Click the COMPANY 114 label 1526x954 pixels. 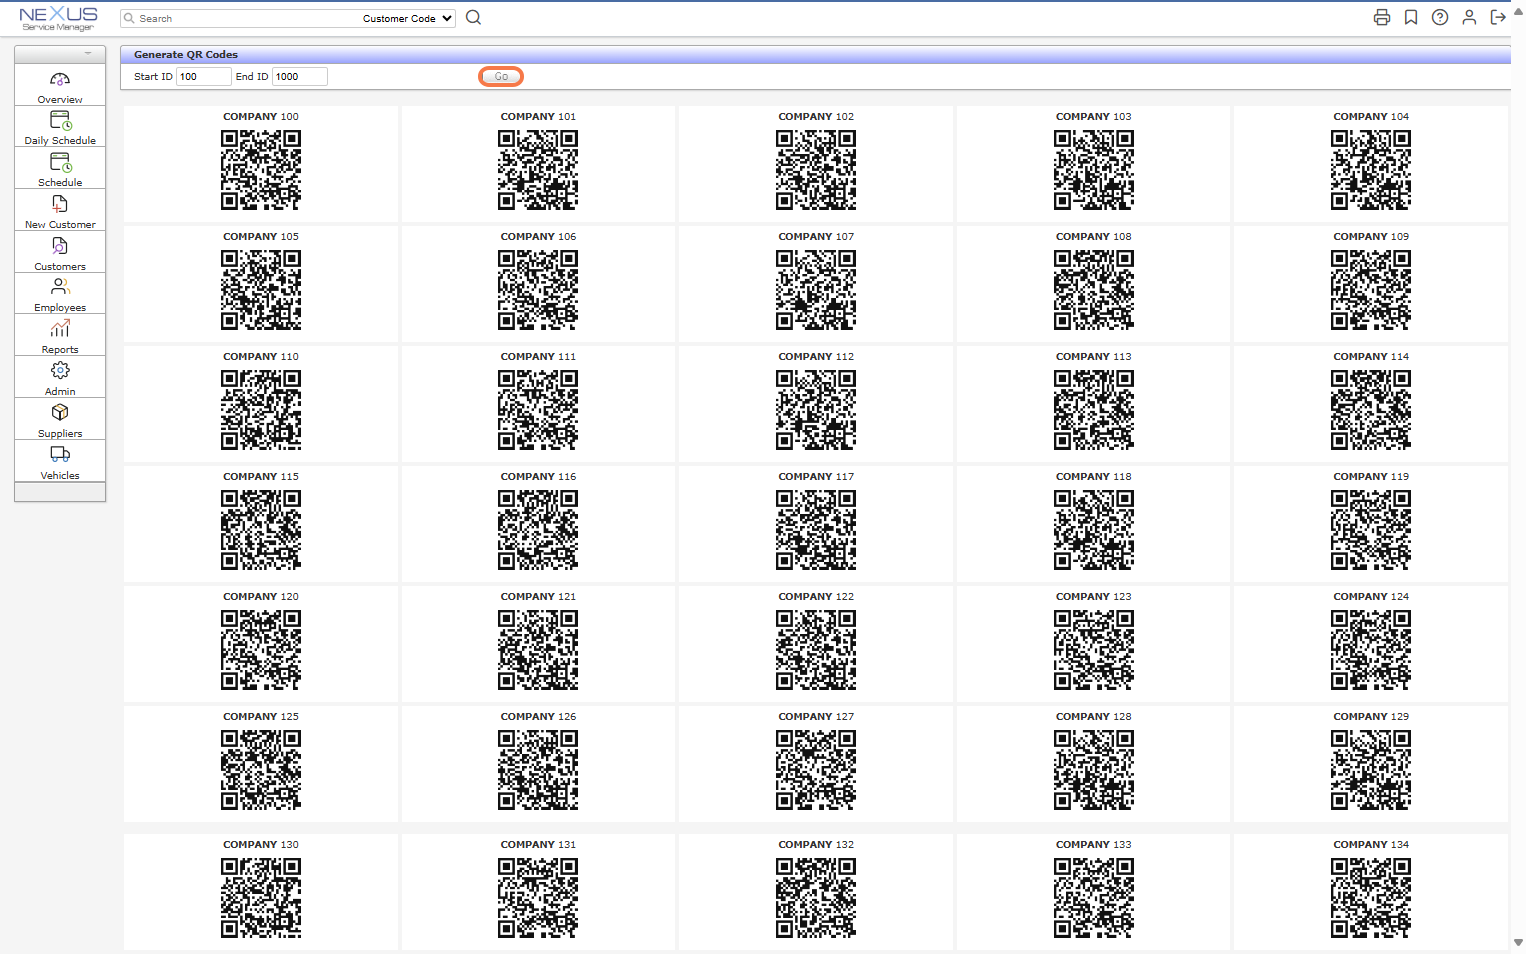pos(1371,357)
